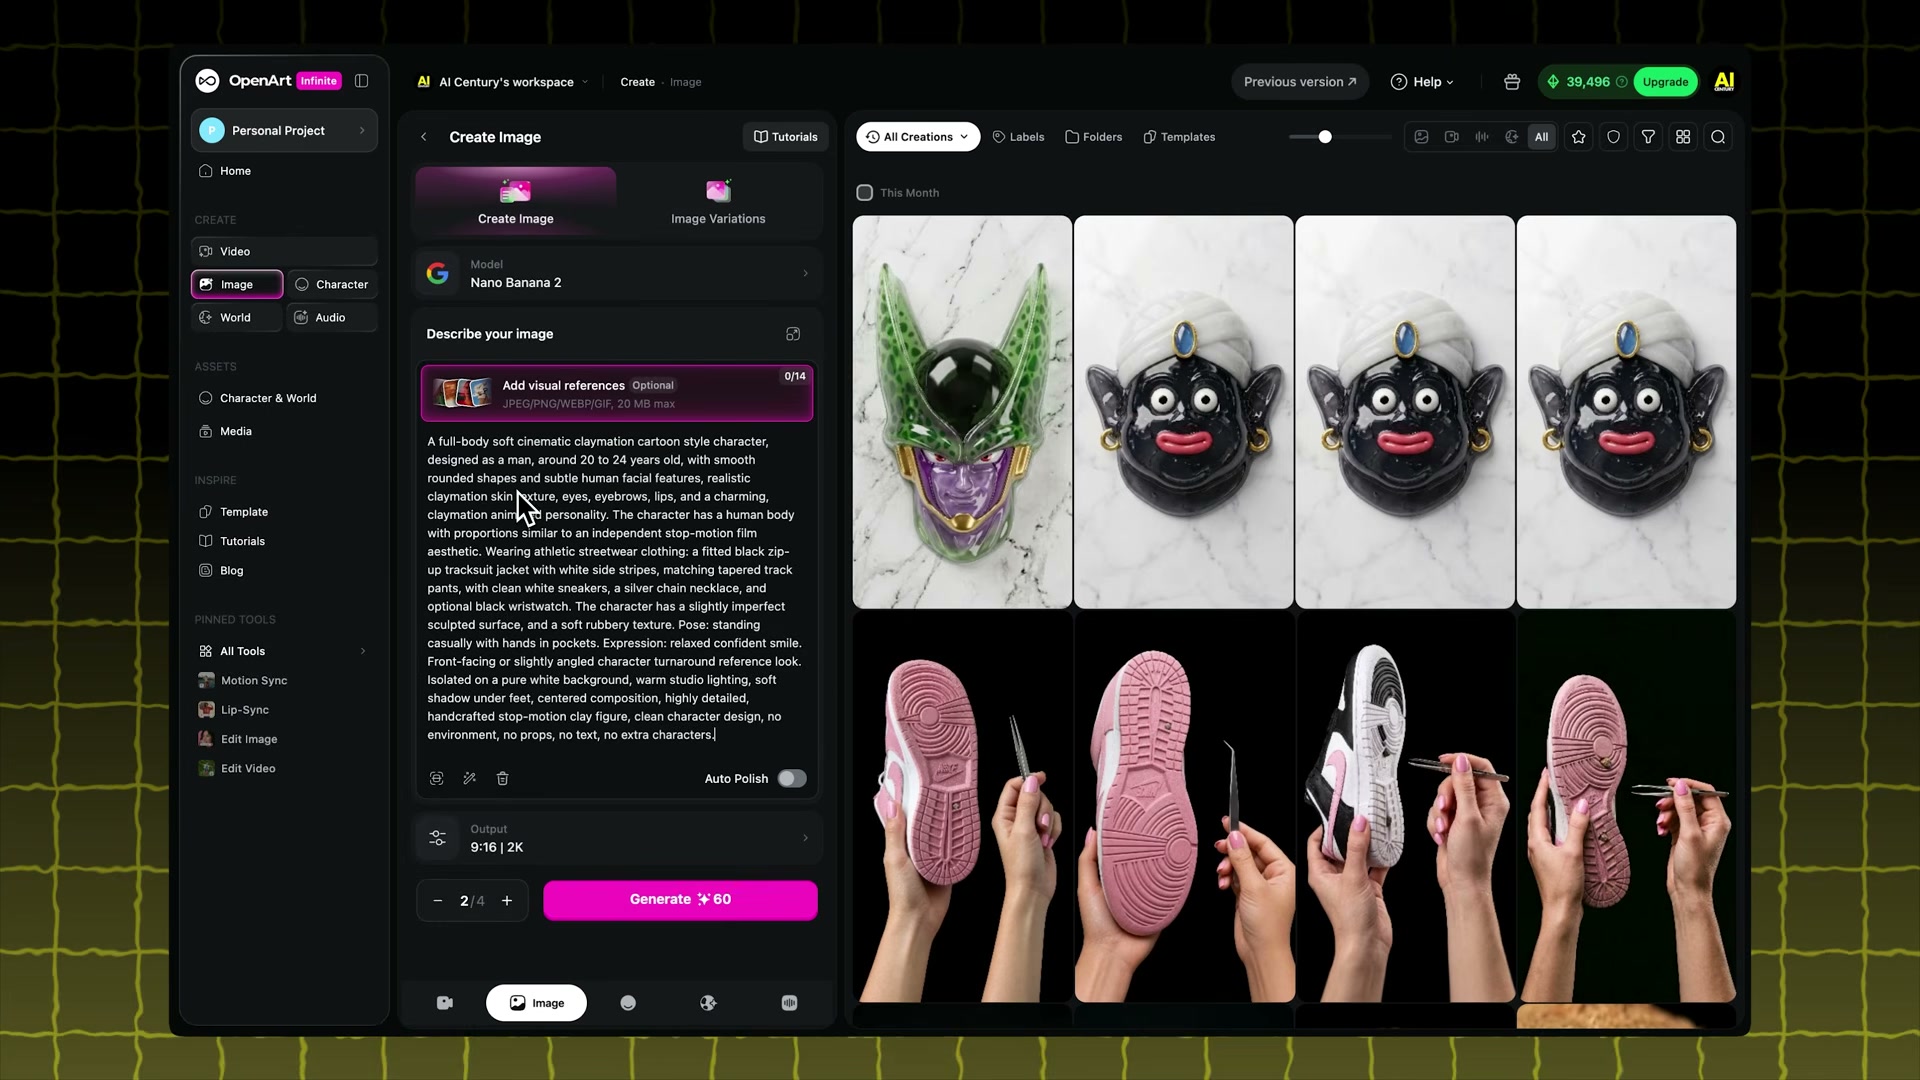Check the This Month checkbox
This screenshot has height=1080, width=1920.
point(865,193)
